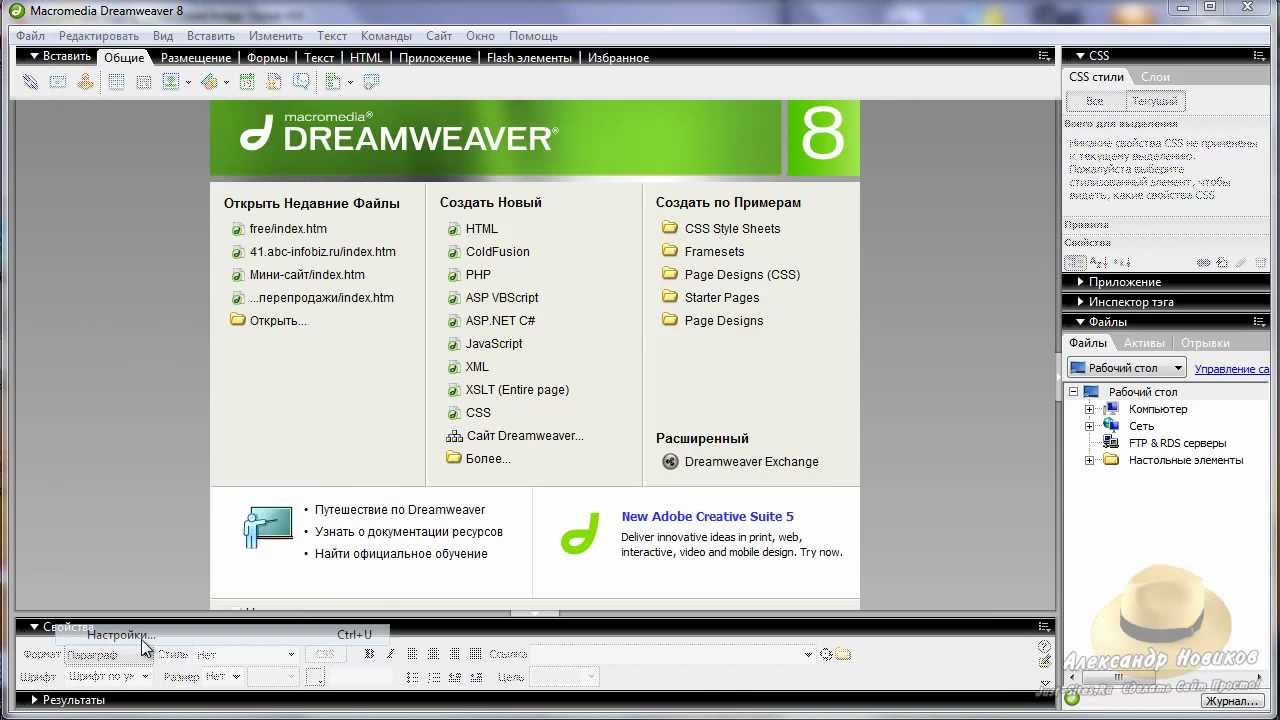Screen dimensions: 1280x720
Task: Switch to the Формы insert tab
Action: (267, 58)
